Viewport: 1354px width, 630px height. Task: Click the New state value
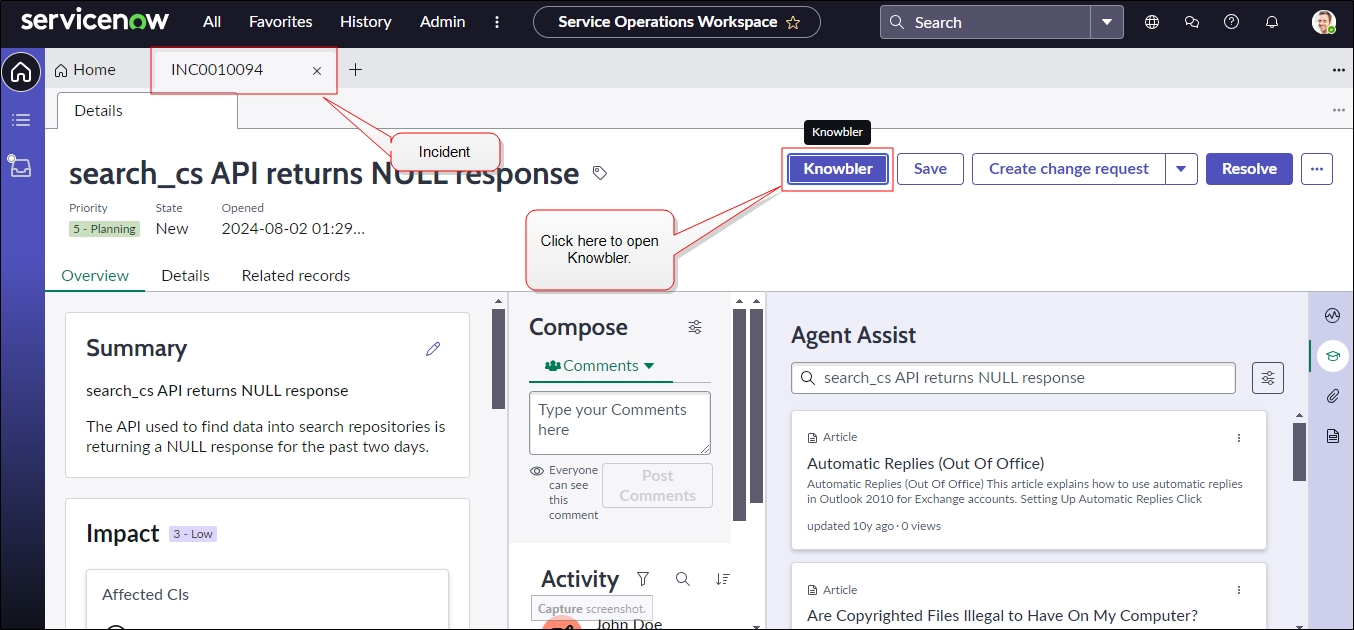[x=172, y=228]
